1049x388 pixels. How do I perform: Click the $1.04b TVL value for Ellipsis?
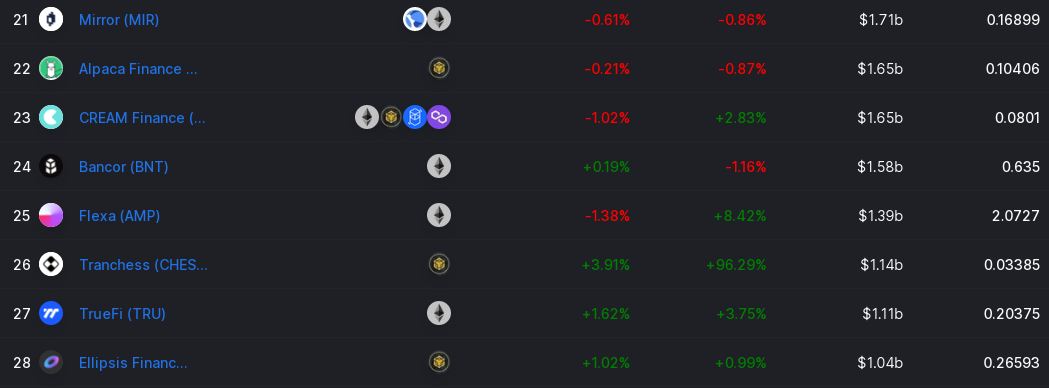coord(880,363)
